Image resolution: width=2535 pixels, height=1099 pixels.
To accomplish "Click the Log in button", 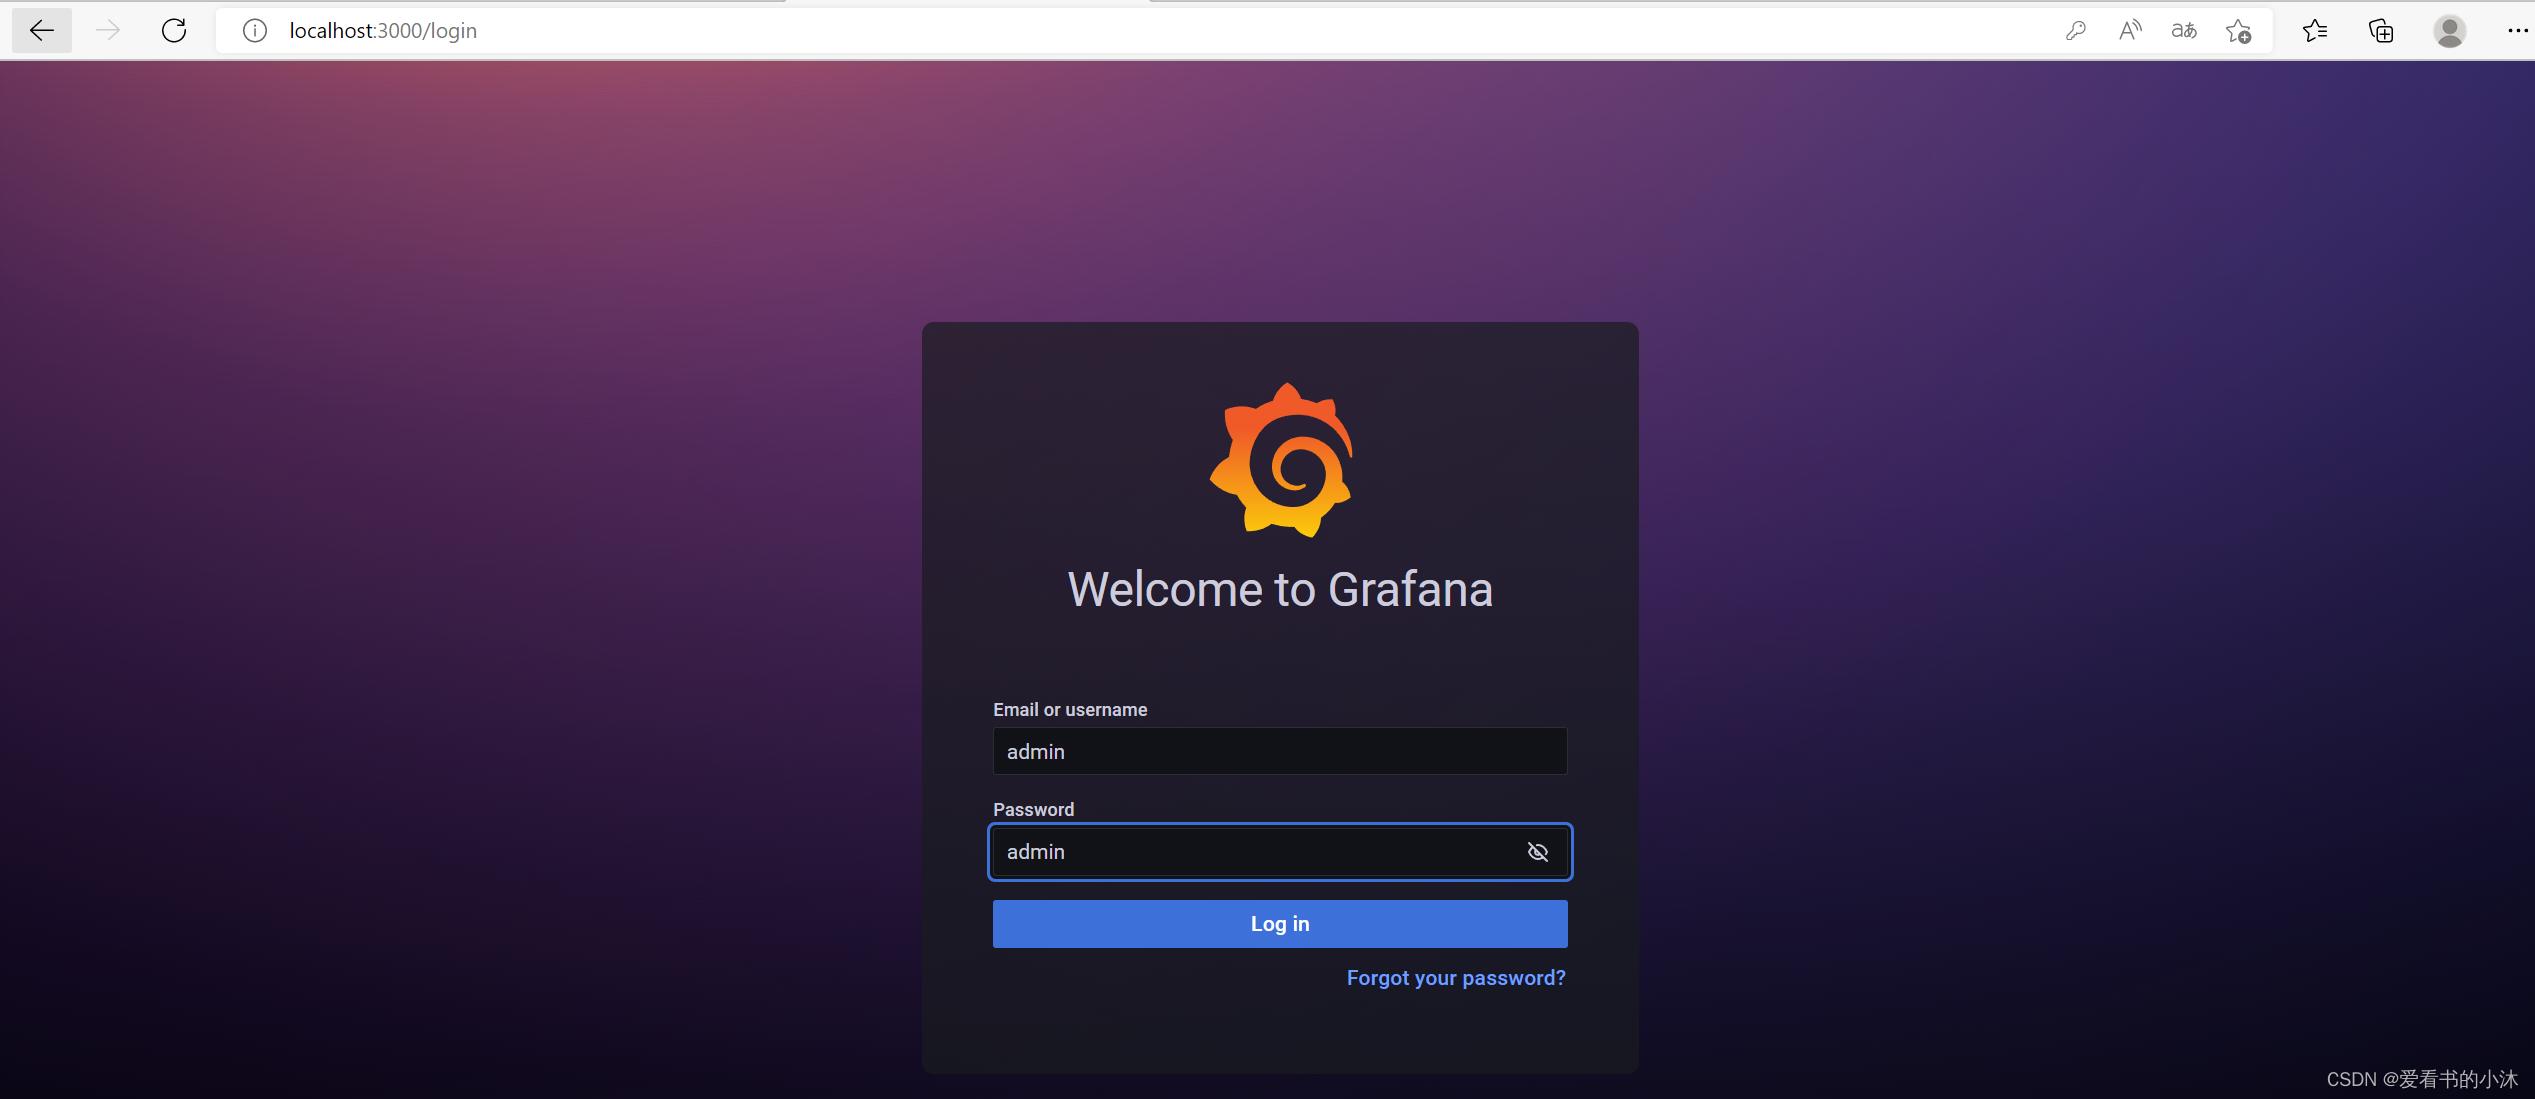I will (1280, 924).
